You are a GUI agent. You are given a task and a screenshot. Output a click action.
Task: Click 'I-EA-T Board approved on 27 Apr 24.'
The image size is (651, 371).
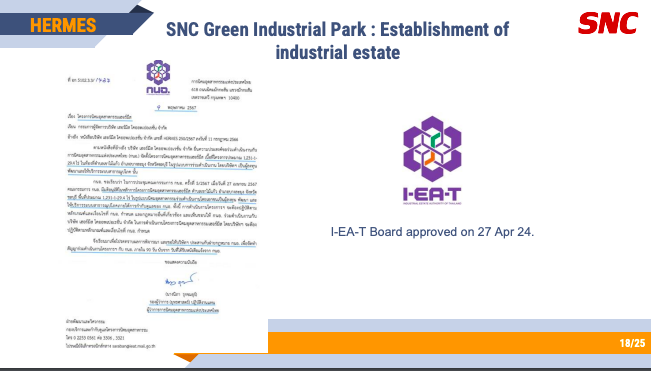(x=432, y=232)
